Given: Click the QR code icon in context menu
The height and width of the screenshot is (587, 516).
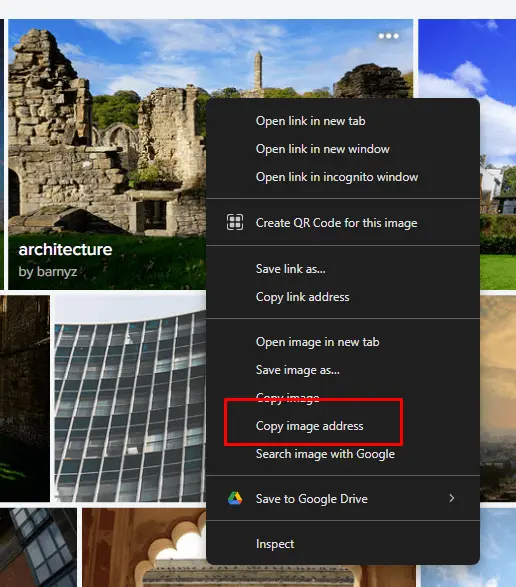Looking at the screenshot, I should (235, 222).
